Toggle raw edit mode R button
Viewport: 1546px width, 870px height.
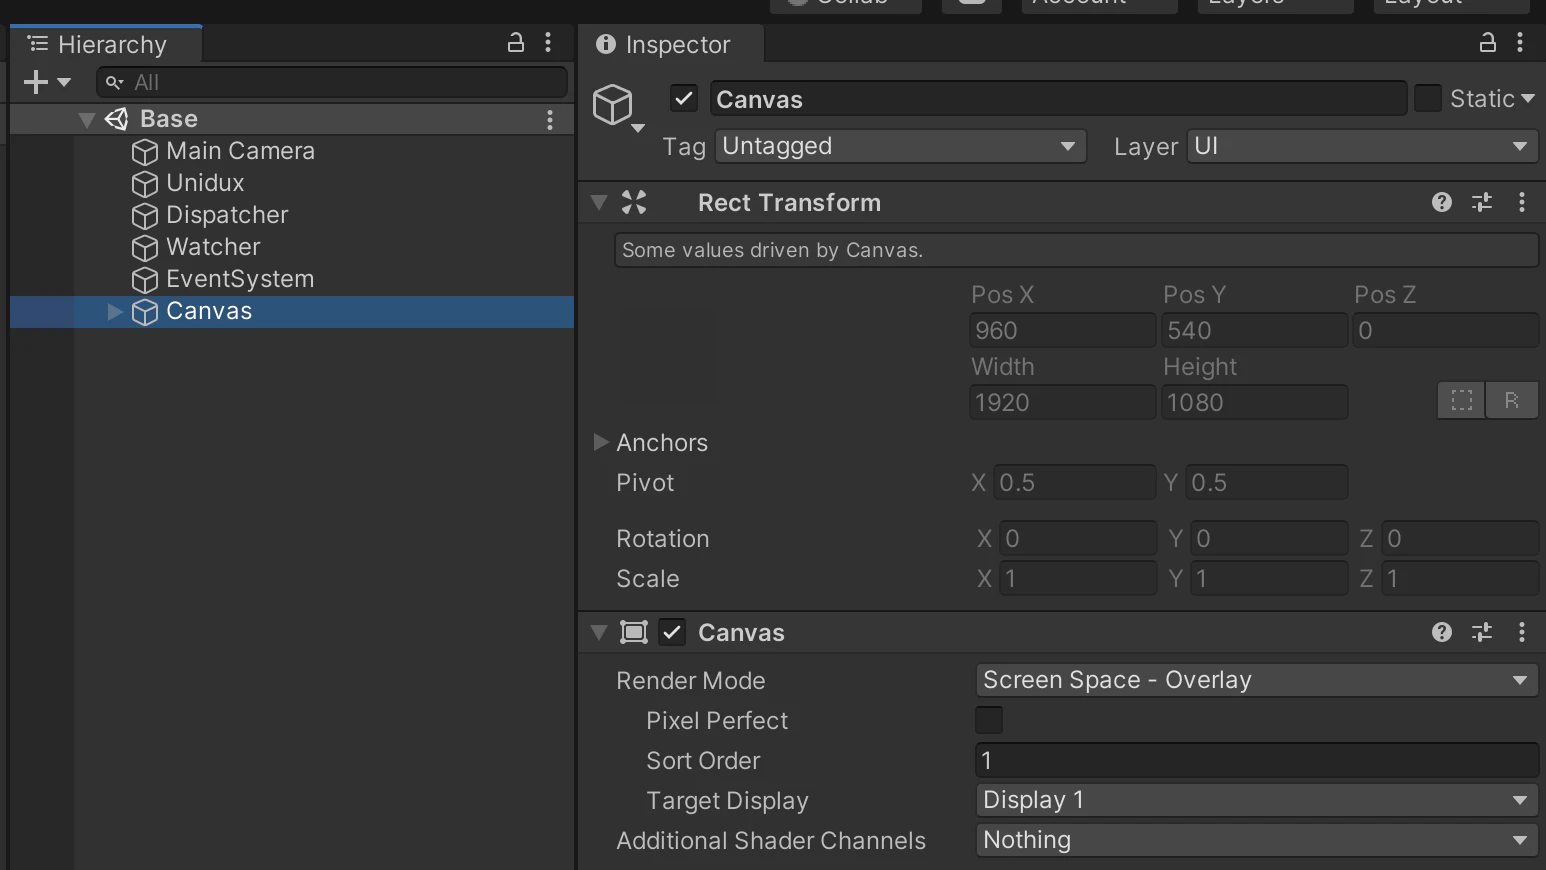tap(1511, 401)
